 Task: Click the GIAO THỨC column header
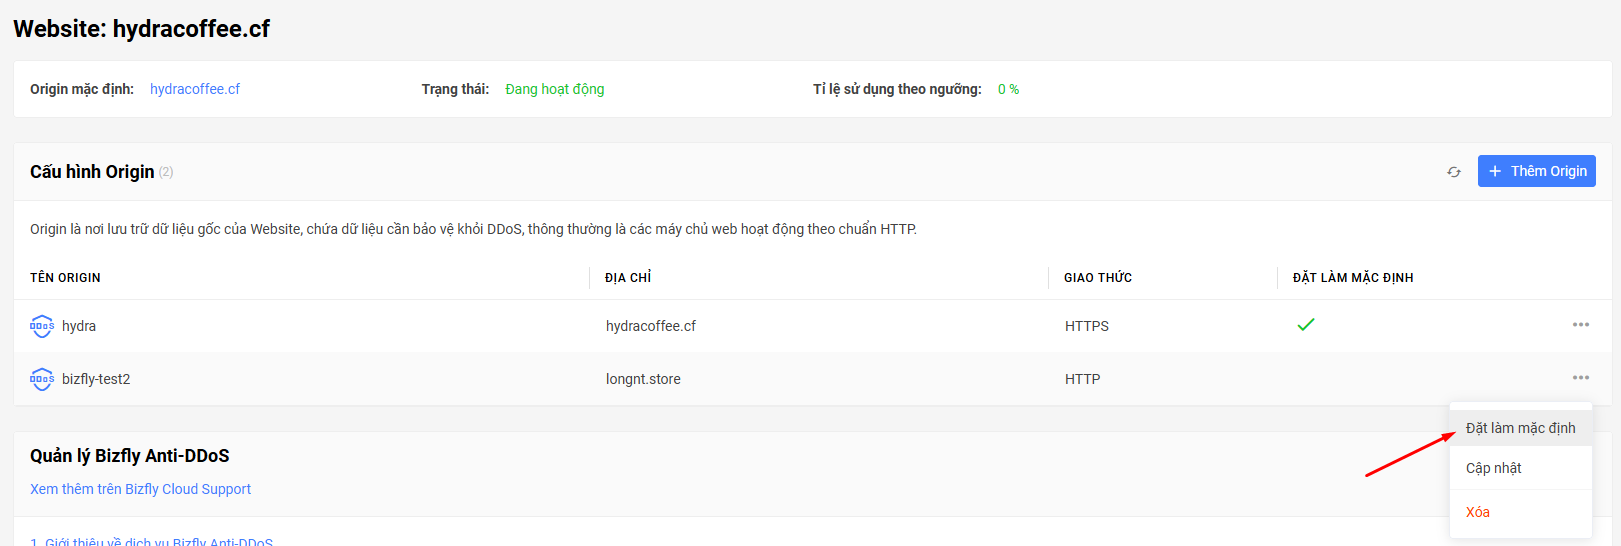[x=1098, y=278]
